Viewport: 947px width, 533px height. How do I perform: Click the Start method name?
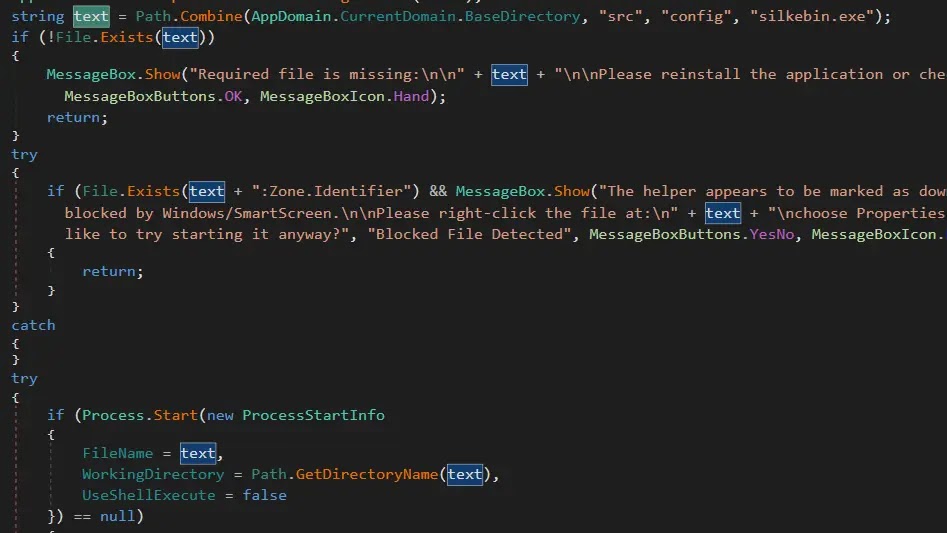click(x=175, y=415)
